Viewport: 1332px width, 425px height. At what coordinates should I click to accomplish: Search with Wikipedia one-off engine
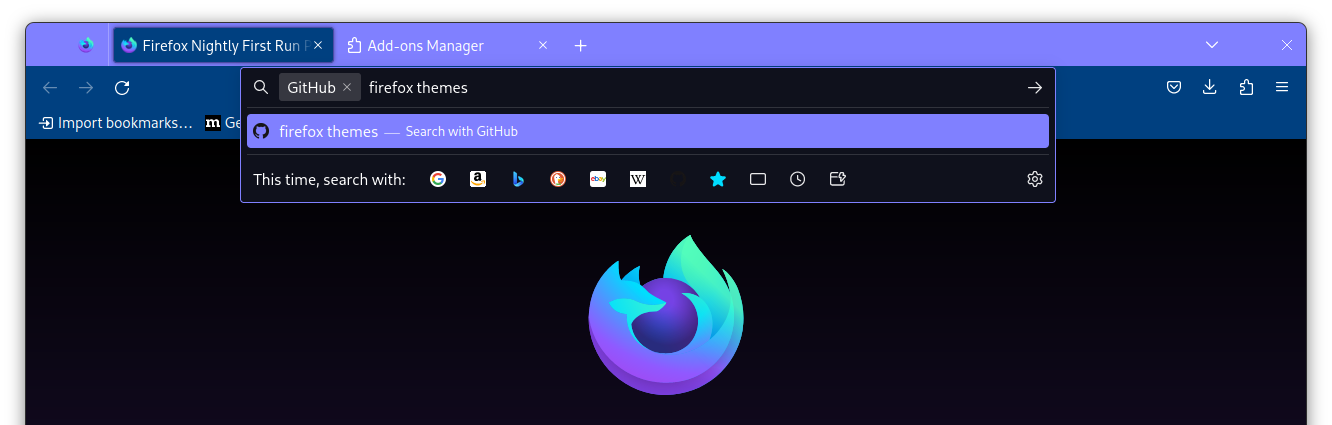coord(638,179)
